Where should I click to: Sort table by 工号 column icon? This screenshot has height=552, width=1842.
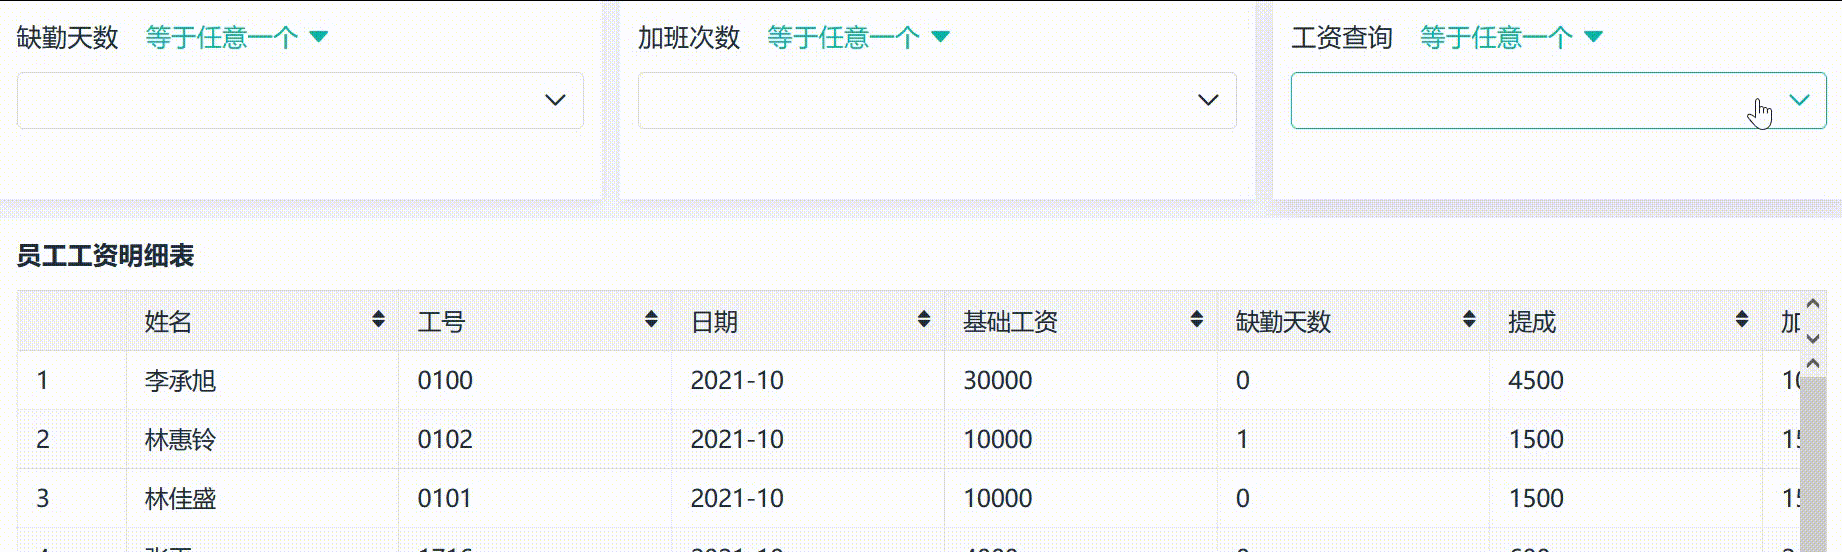pyautogui.click(x=651, y=319)
